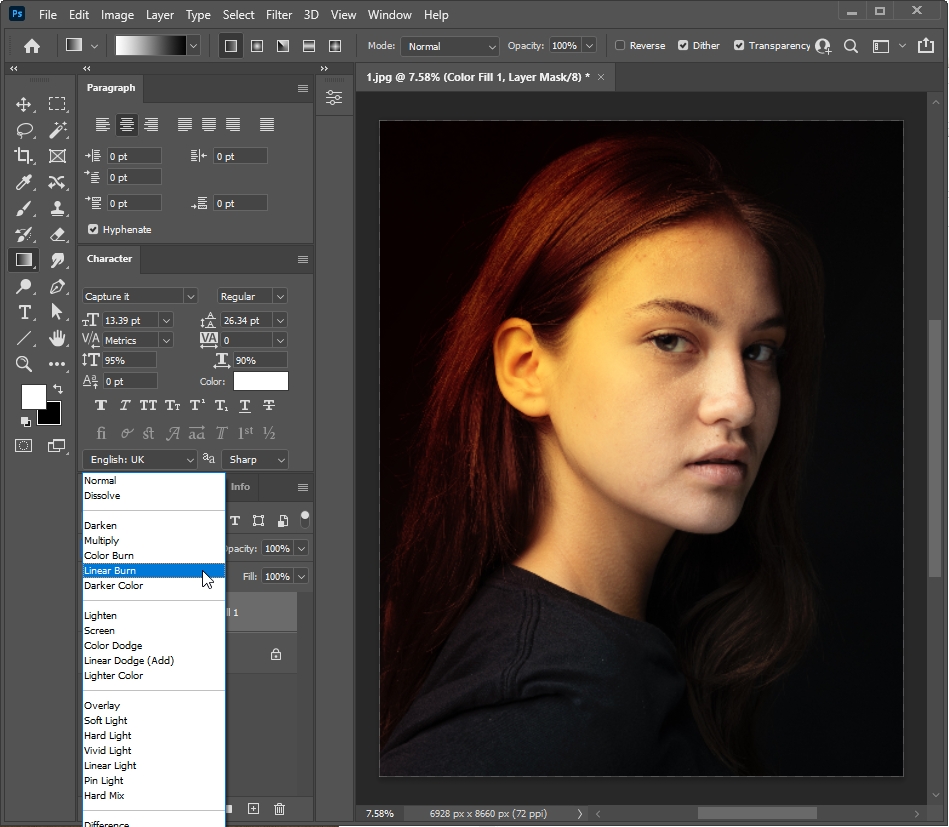Enable the Reverse gradient checkbox
Image resolution: width=949 pixels, height=827 pixels.
(x=620, y=46)
